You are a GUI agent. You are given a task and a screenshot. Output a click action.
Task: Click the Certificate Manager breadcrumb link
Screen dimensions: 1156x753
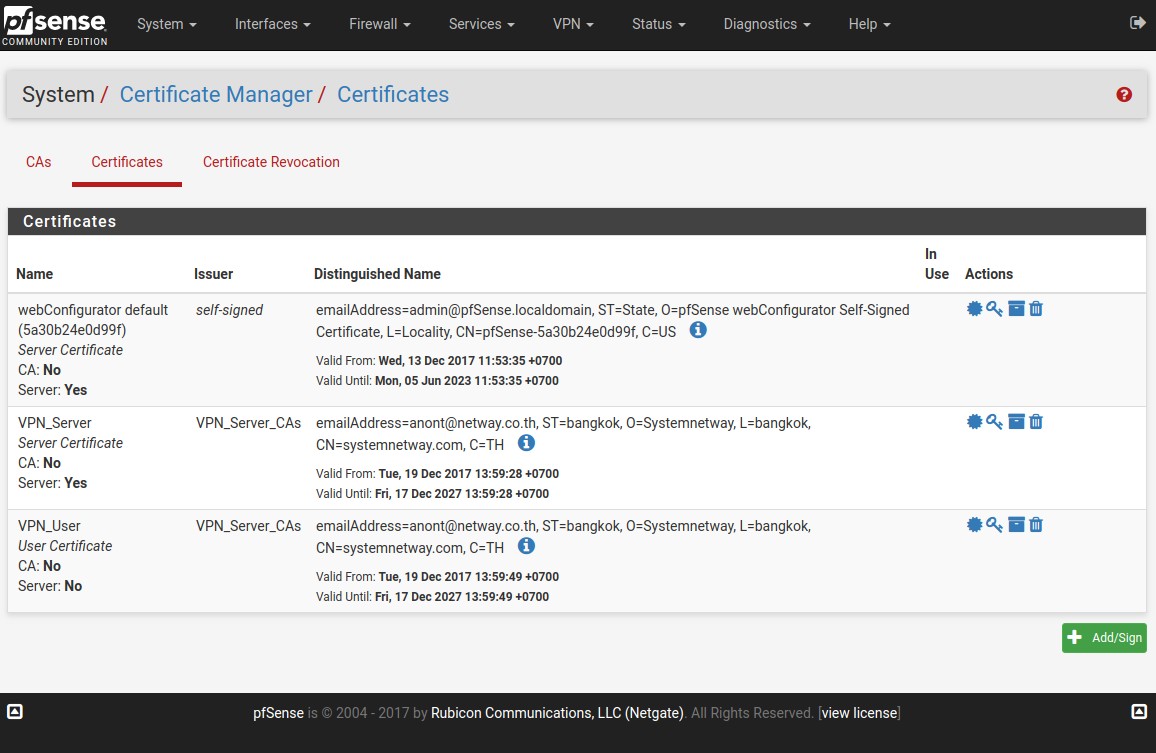[216, 95]
